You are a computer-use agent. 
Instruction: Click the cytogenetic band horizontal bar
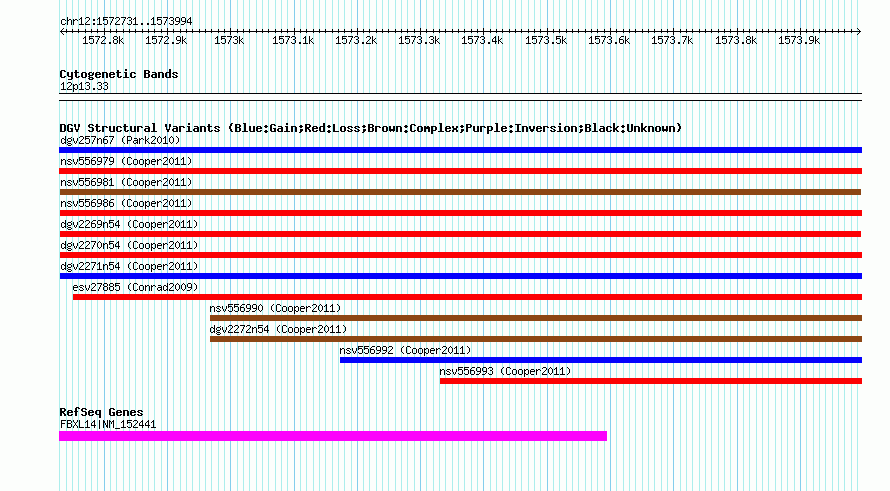[x=460, y=97]
